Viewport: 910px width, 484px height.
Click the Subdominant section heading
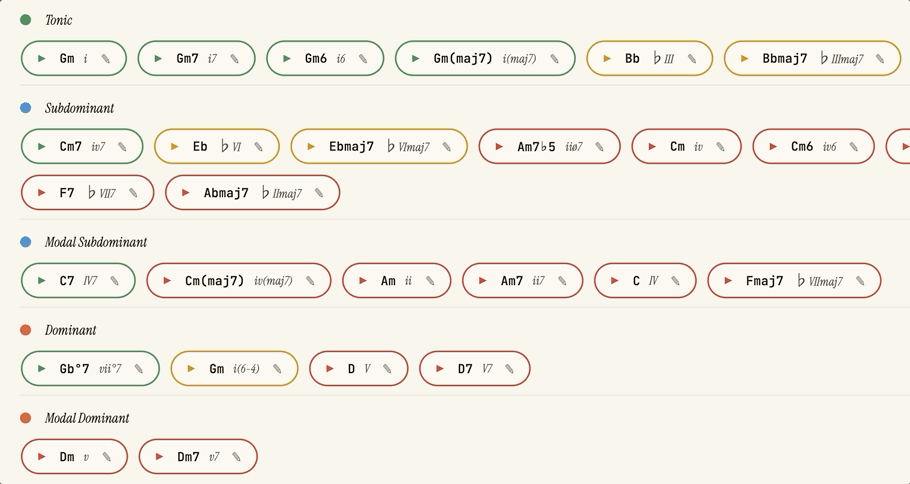[x=80, y=108]
